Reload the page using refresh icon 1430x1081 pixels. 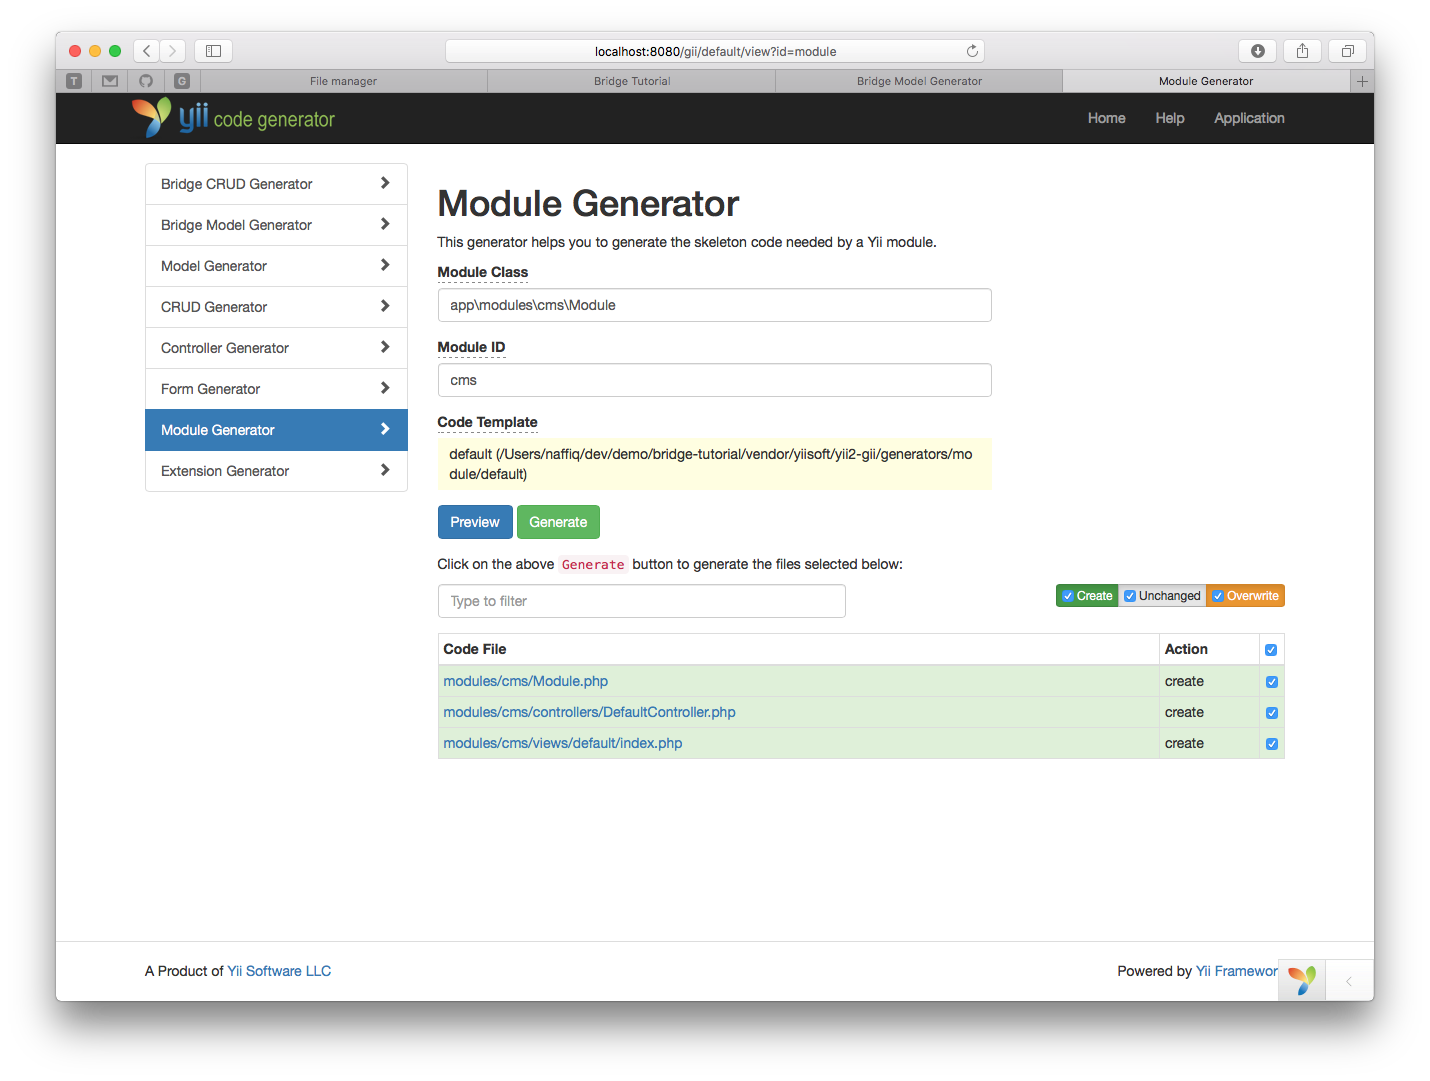(972, 51)
